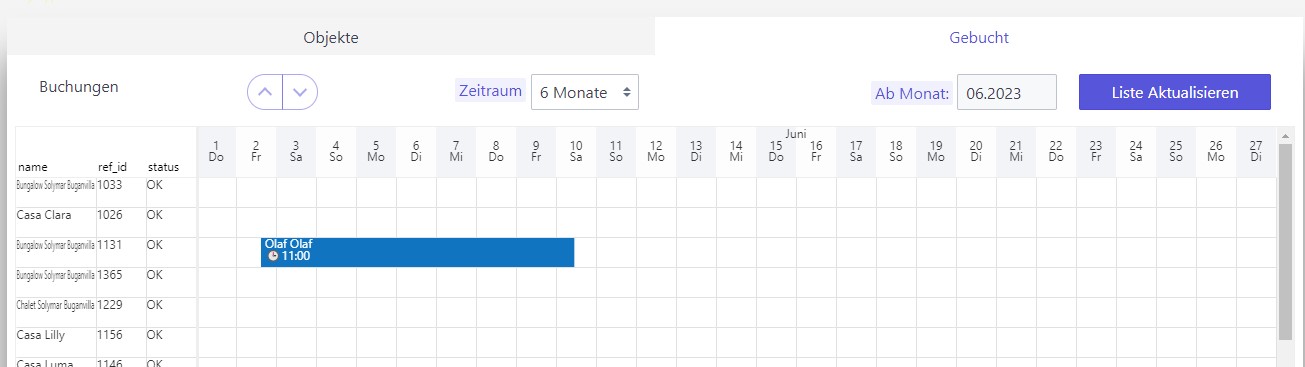This screenshot has width=1305, height=367.
Task: Click the Zeitraum label
Action: click(490, 91)
